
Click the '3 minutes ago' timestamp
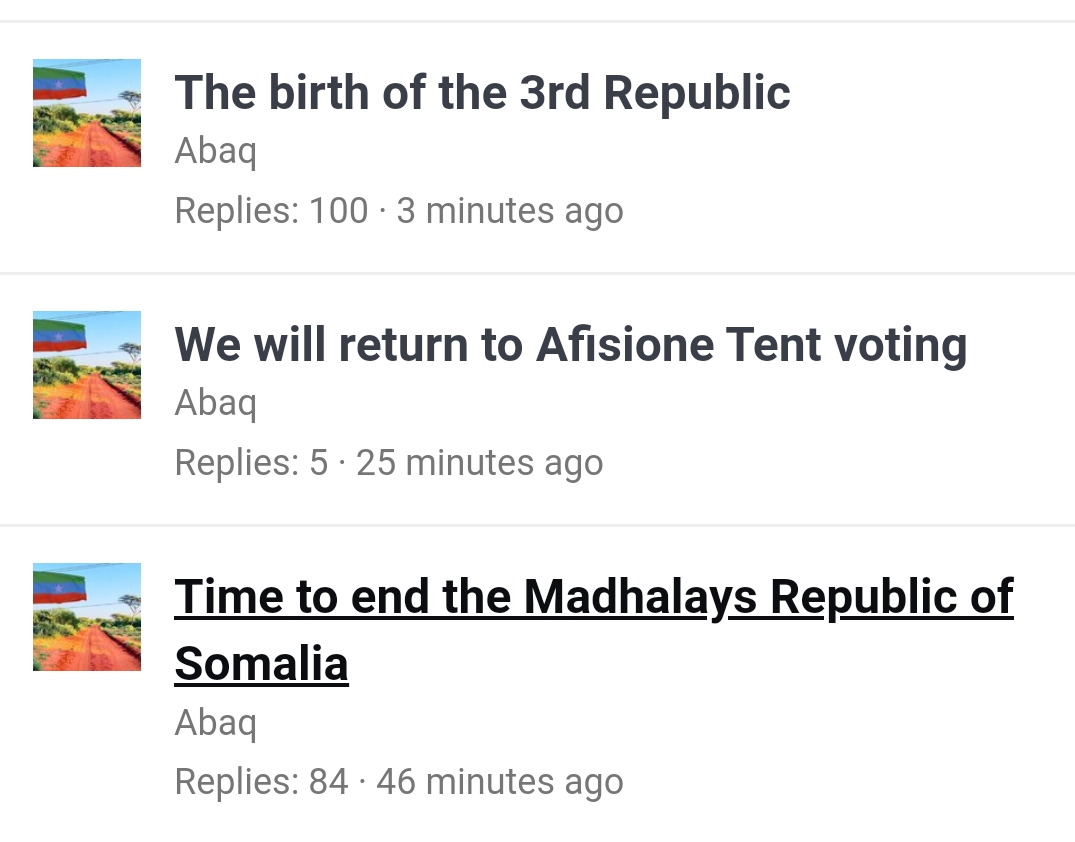point(510,211)
